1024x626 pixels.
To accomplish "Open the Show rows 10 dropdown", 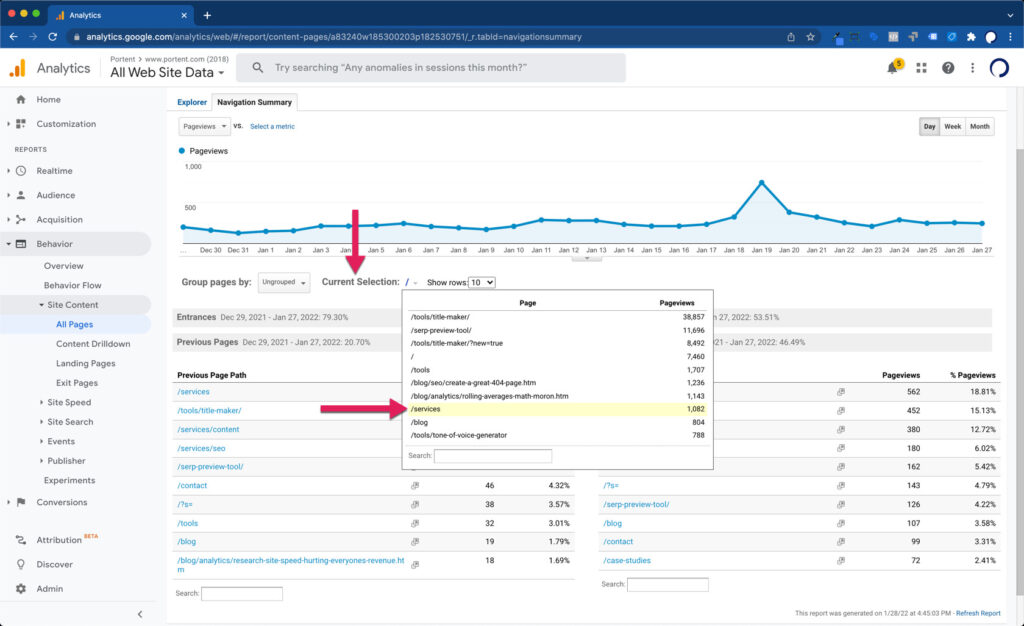I will pos(482,282).
